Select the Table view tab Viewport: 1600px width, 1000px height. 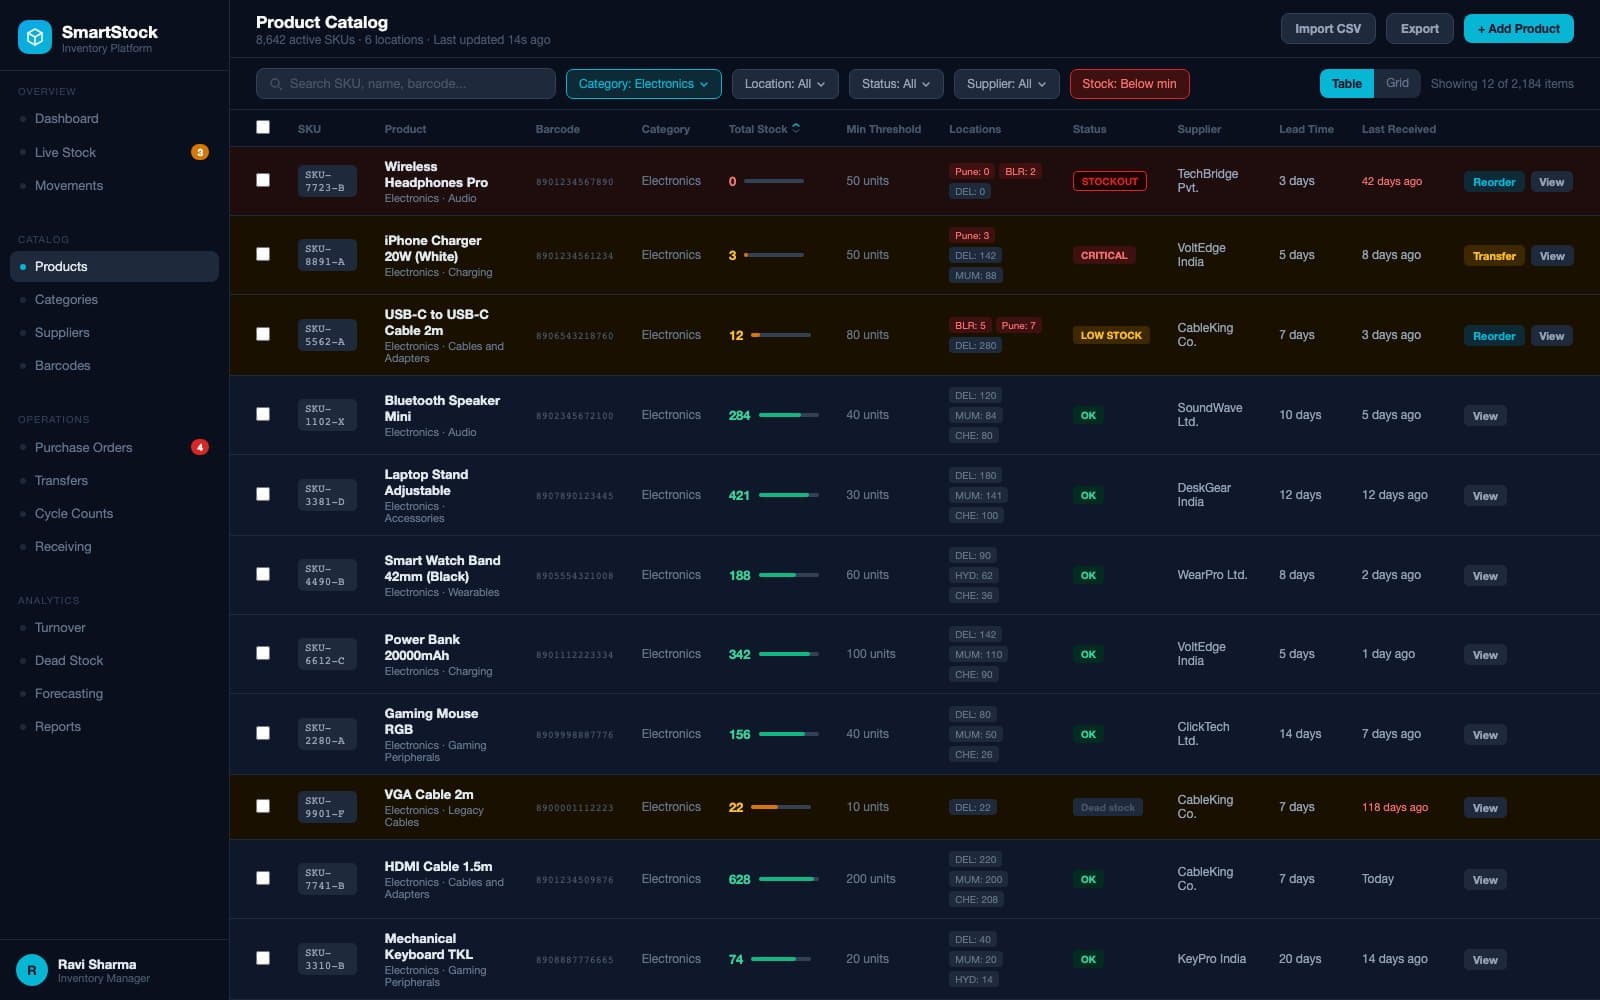tap(1346, 83)
